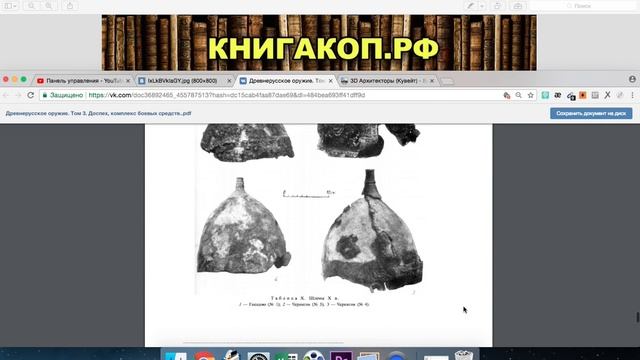Click the browser forward arrow
The image size is (640, 360).
tap(18, 95)
